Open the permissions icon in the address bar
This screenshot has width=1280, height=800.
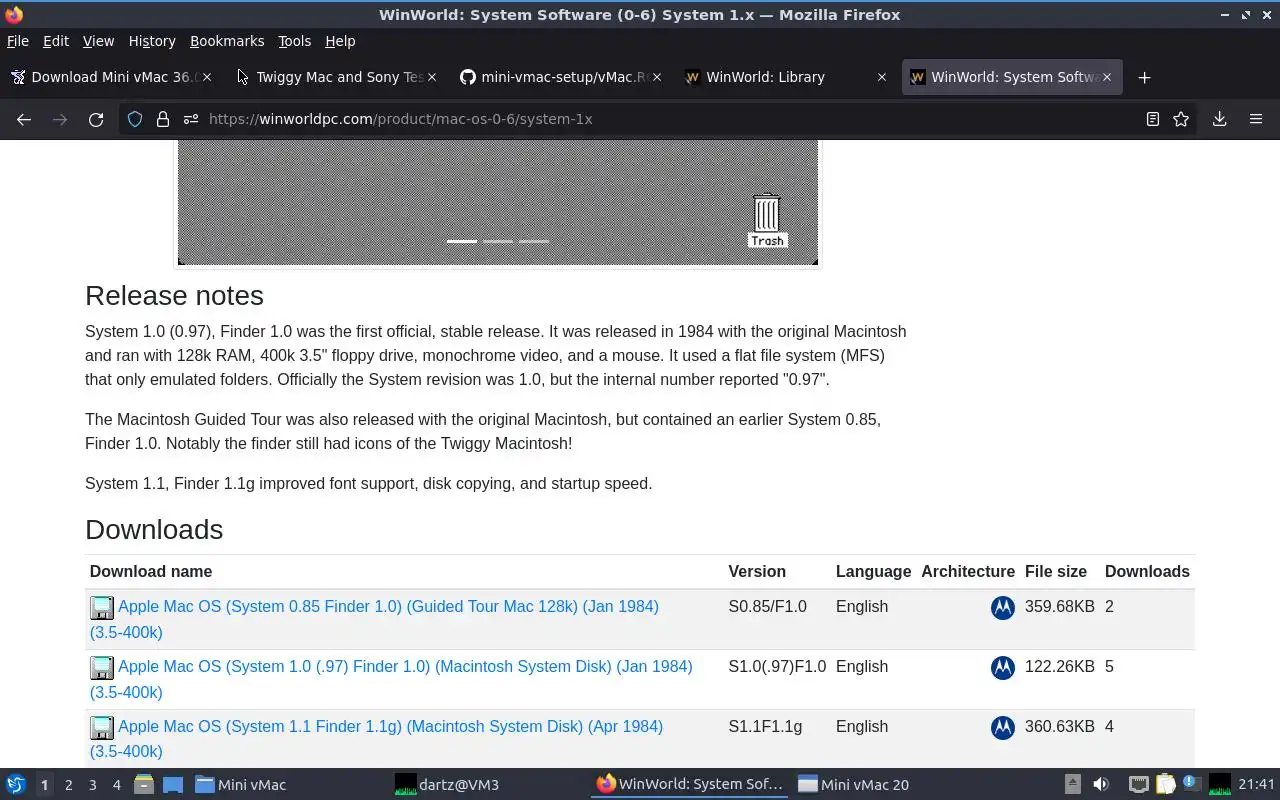pos(191,119)
